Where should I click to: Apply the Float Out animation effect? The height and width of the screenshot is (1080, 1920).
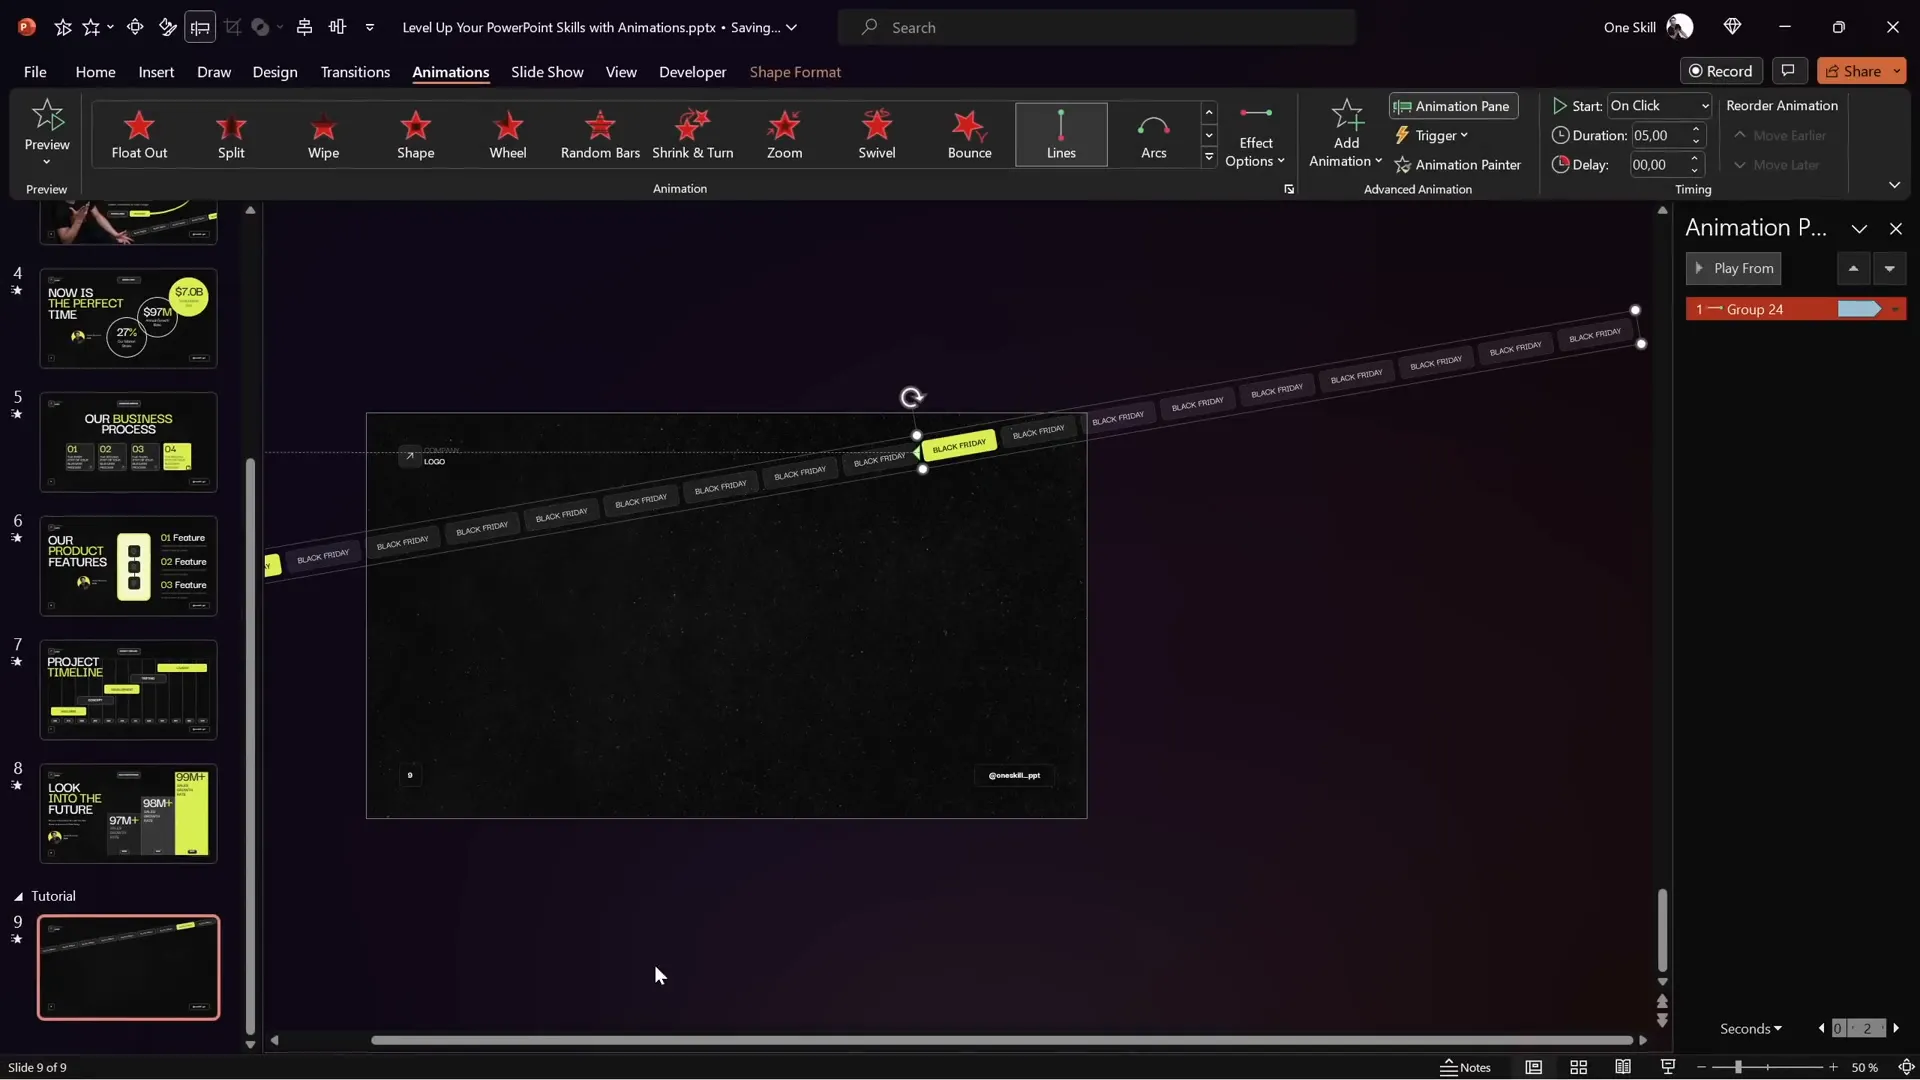pyautogui.click(x=139, y=134)
